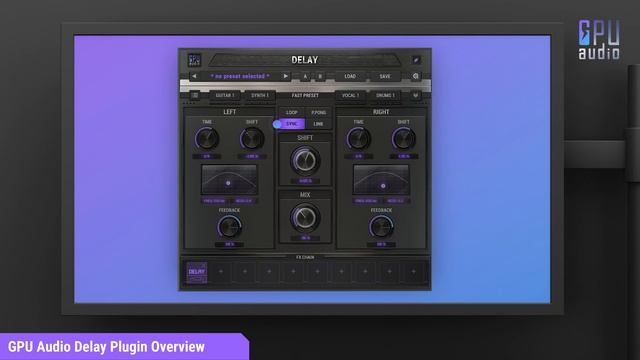The height and width of the screenshot is (360, 640).
Task: Click the SAVE button
Action: (x=385, y=76)
